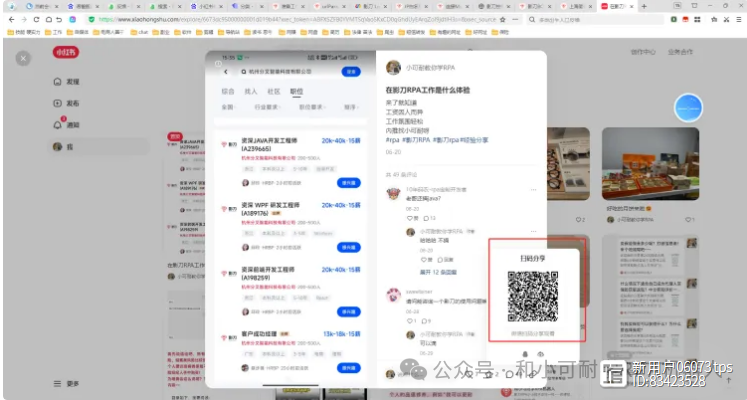Go back in the browser
747x400 pixels.
tap(11, 20)
